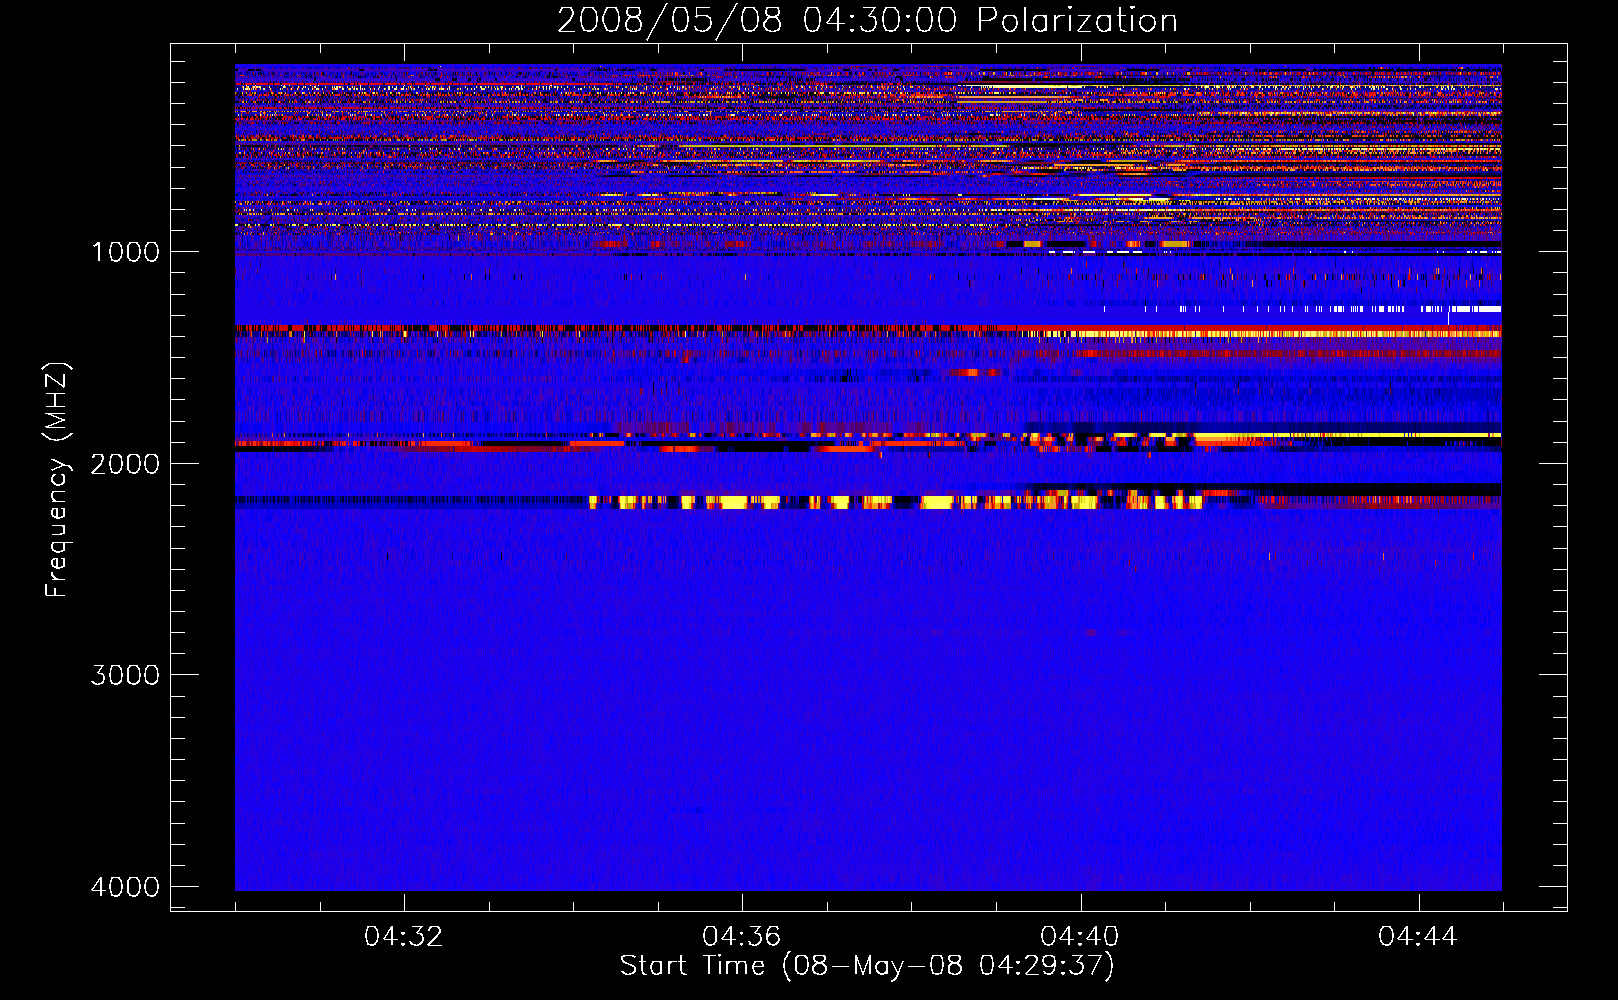This screenshot has height=1000, width=1618.
Task: Click the 'Frequency (MHZ)' y-axis label
Action: (x=57, y=480)
